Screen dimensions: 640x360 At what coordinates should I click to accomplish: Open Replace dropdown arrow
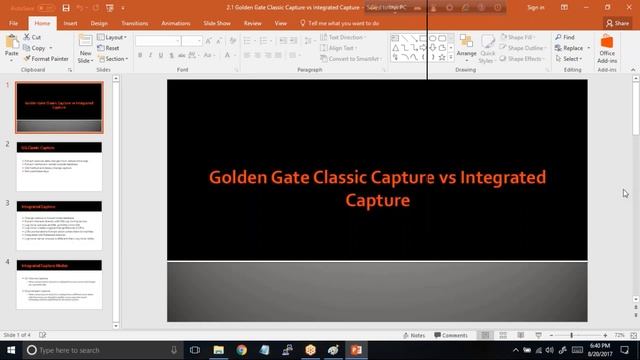[589, 48]
